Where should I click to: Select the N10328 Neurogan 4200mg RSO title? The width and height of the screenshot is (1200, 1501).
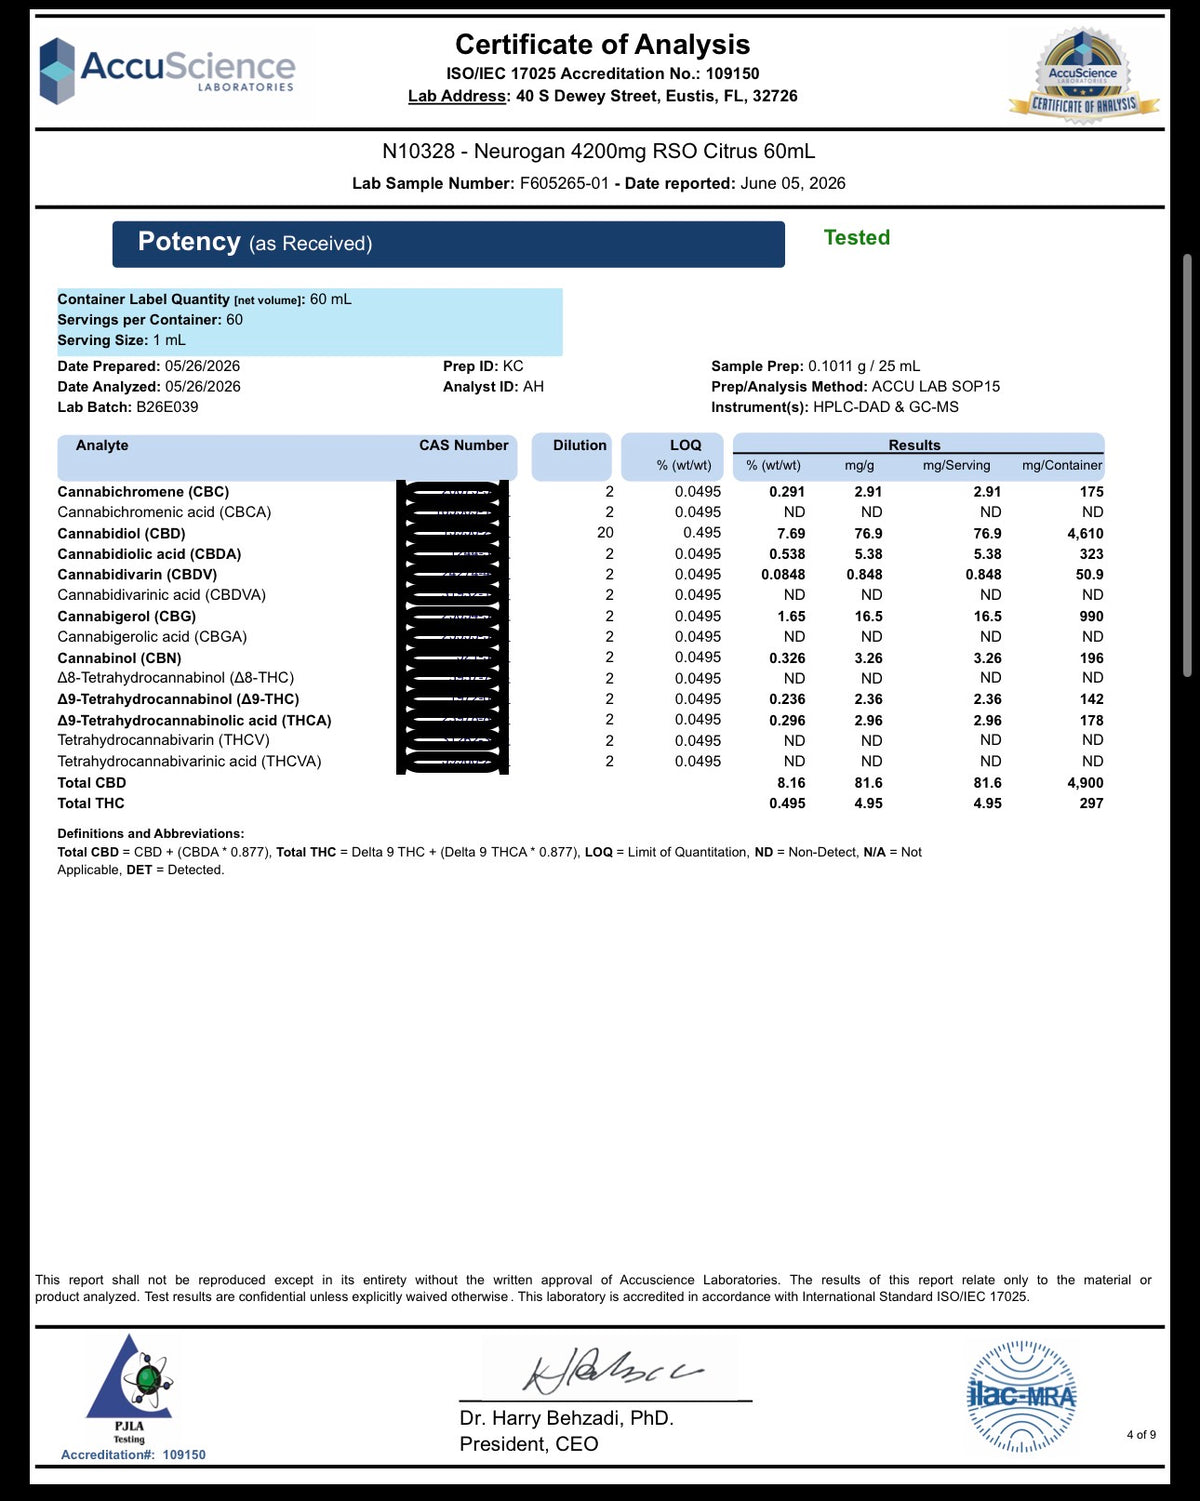pos(598,151)
